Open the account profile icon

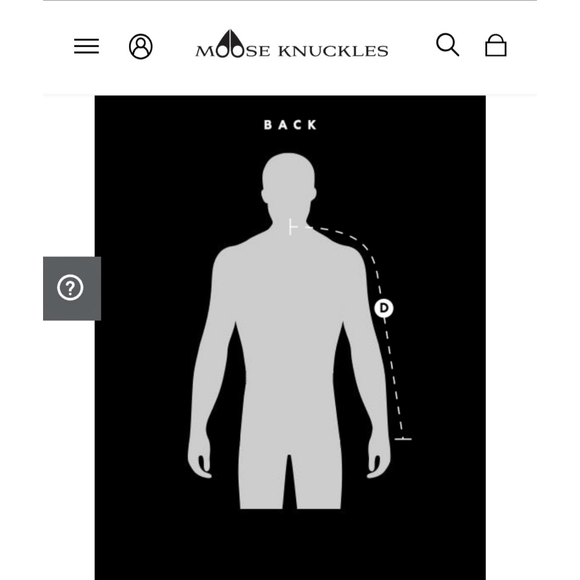pos(141,47)
